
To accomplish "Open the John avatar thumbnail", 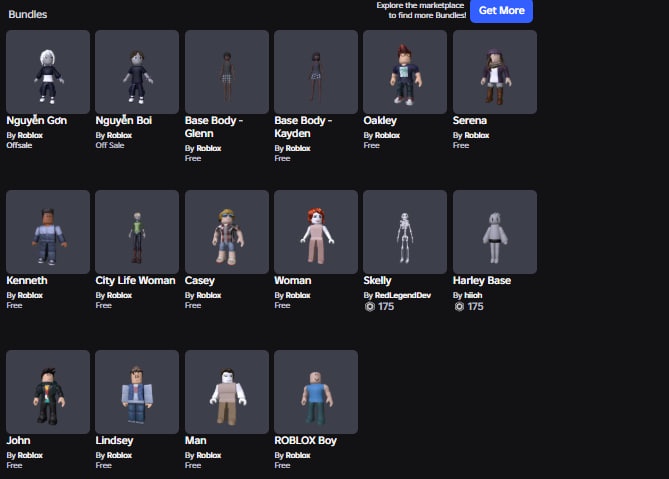I will (x=48, y=392).
